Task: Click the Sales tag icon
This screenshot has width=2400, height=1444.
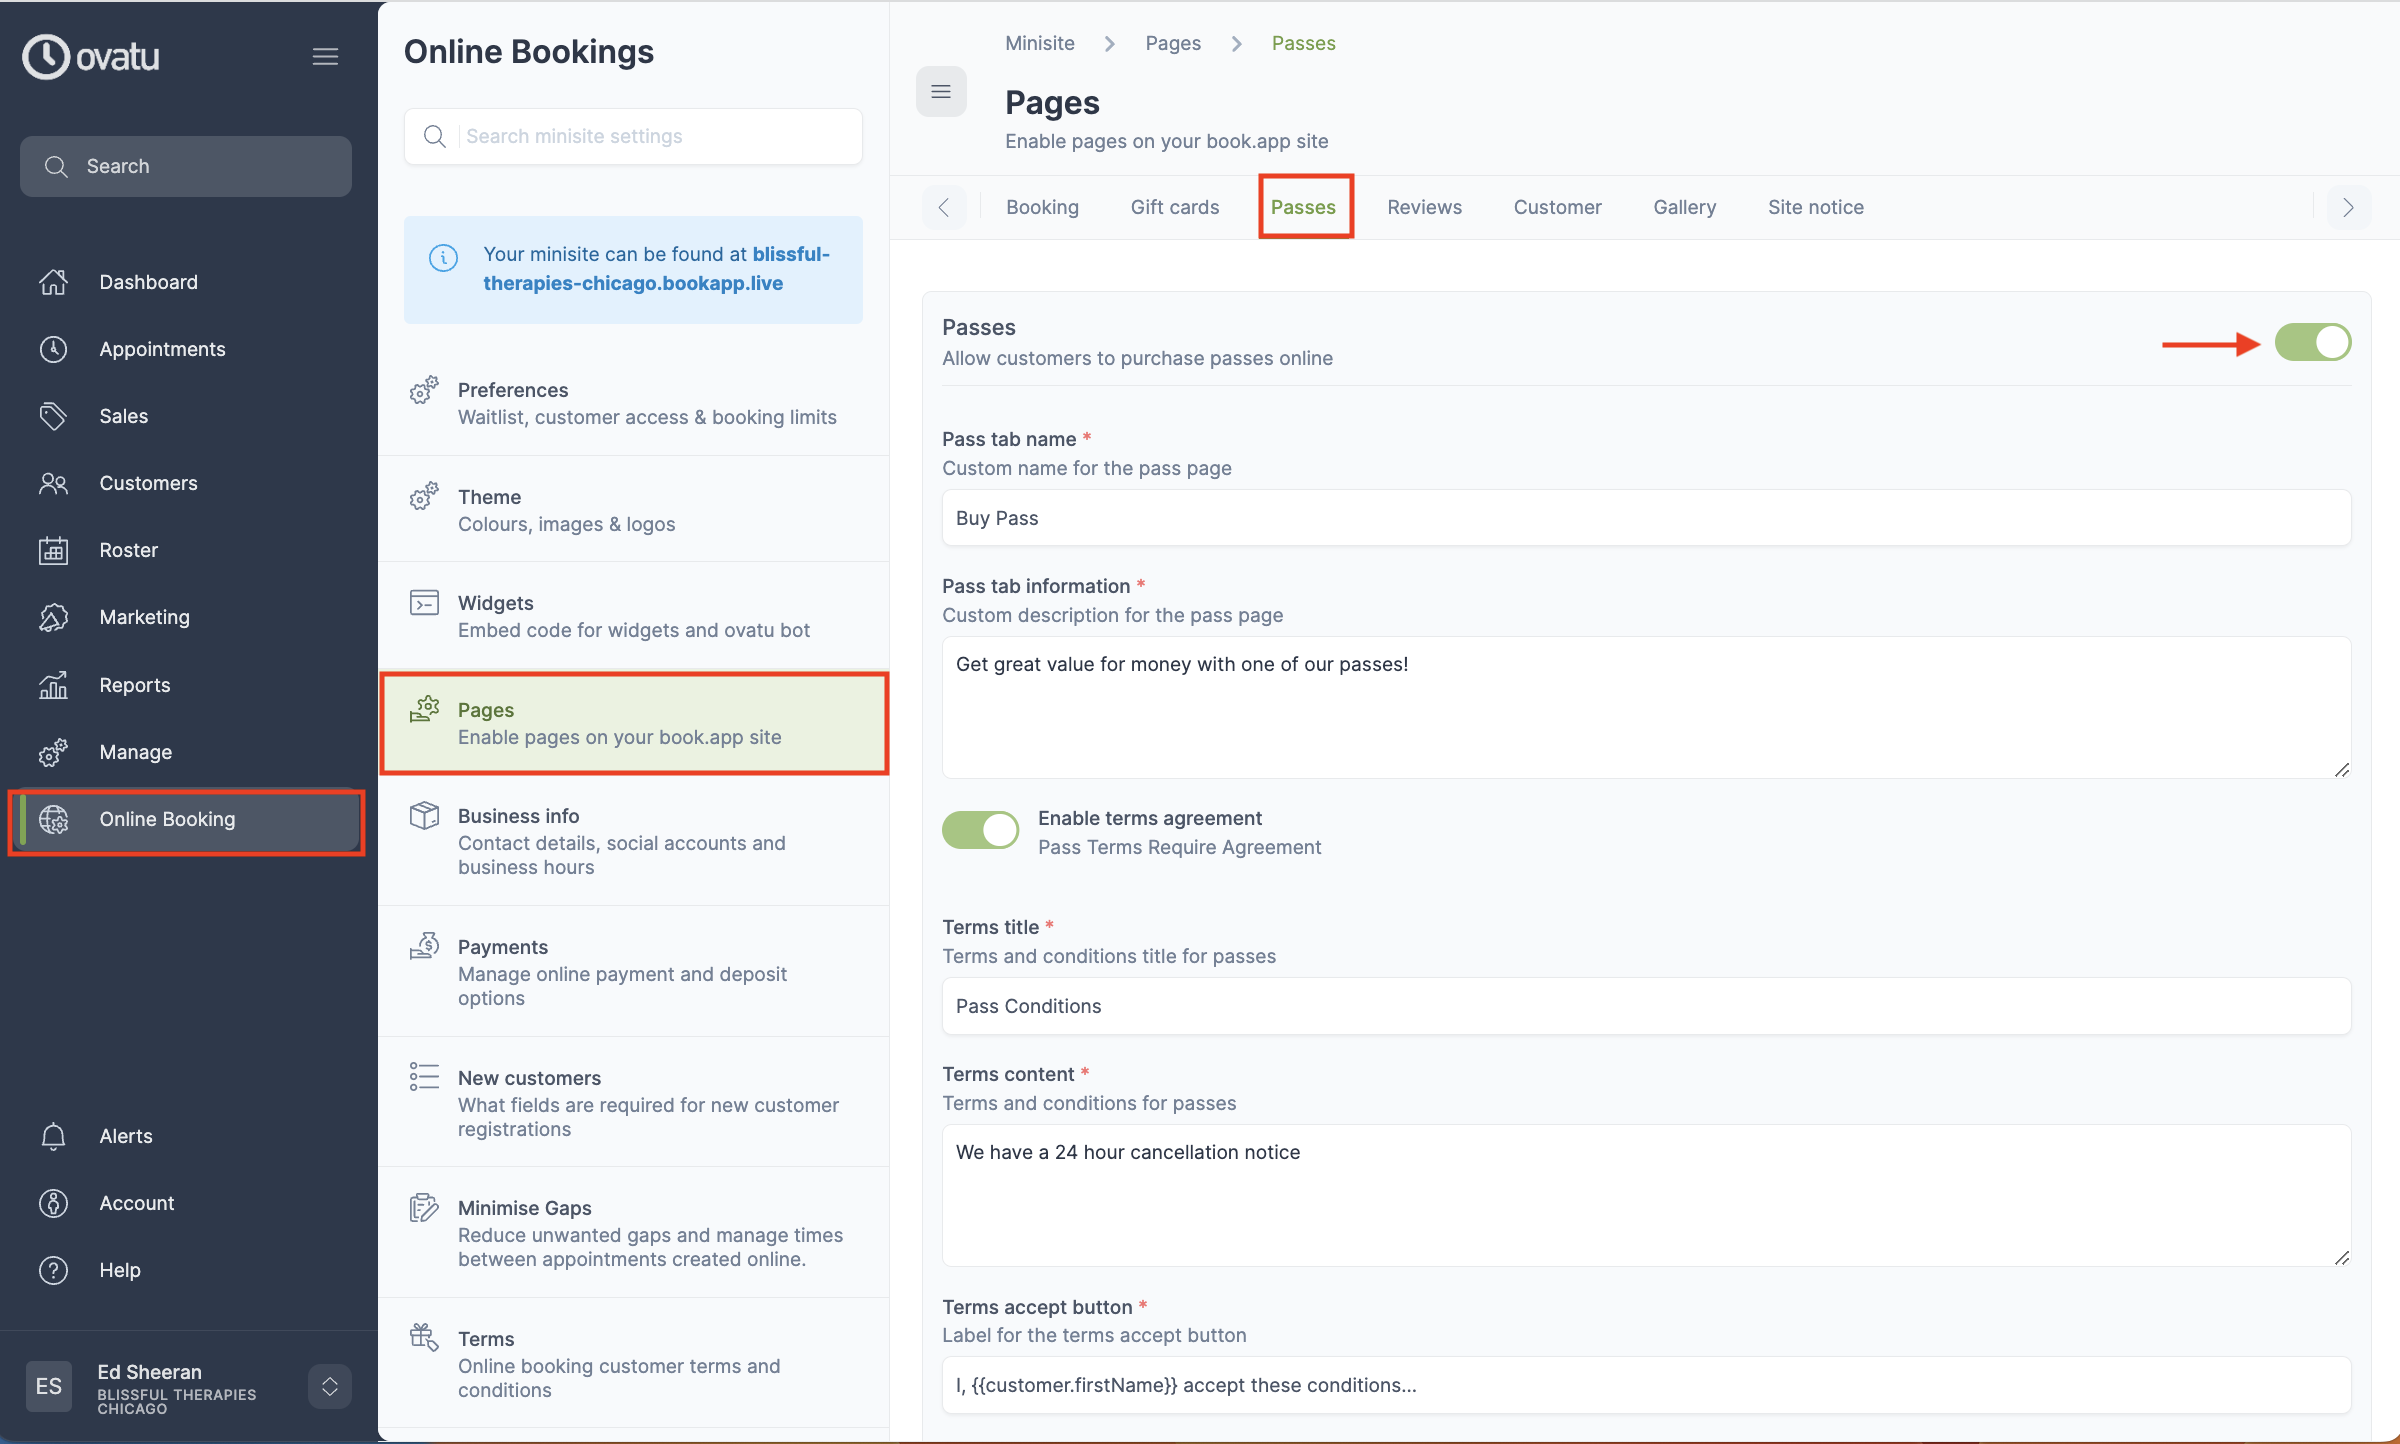Action: point(53,416)
